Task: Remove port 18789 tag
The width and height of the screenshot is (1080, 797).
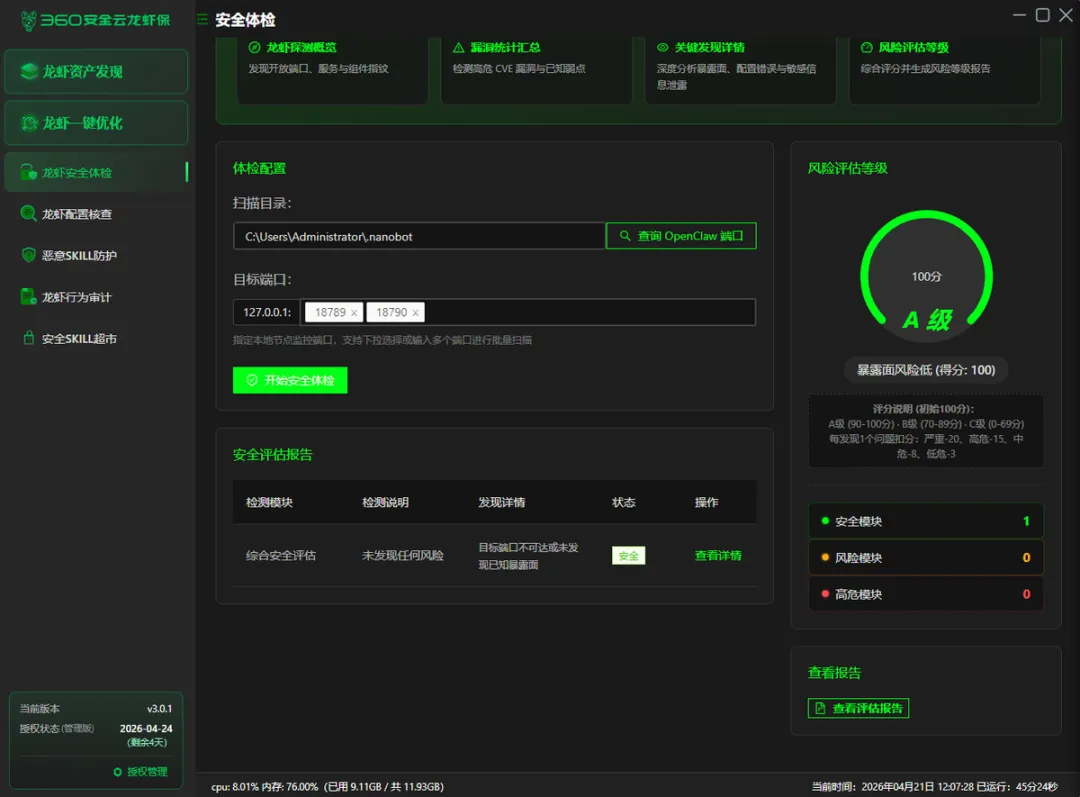Action: pyautogui.click(x=354, y=313)
